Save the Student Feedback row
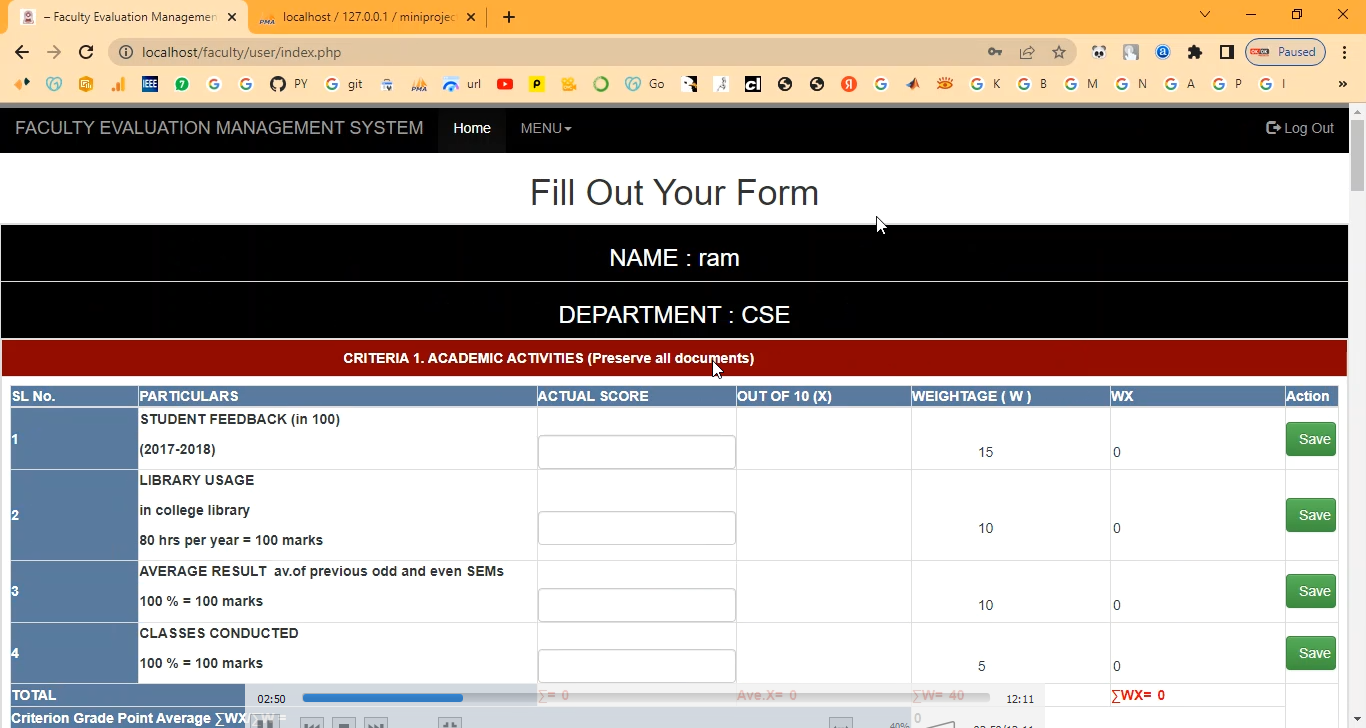The width and height of the screenshot is (1366, 728). (1311, 439)
